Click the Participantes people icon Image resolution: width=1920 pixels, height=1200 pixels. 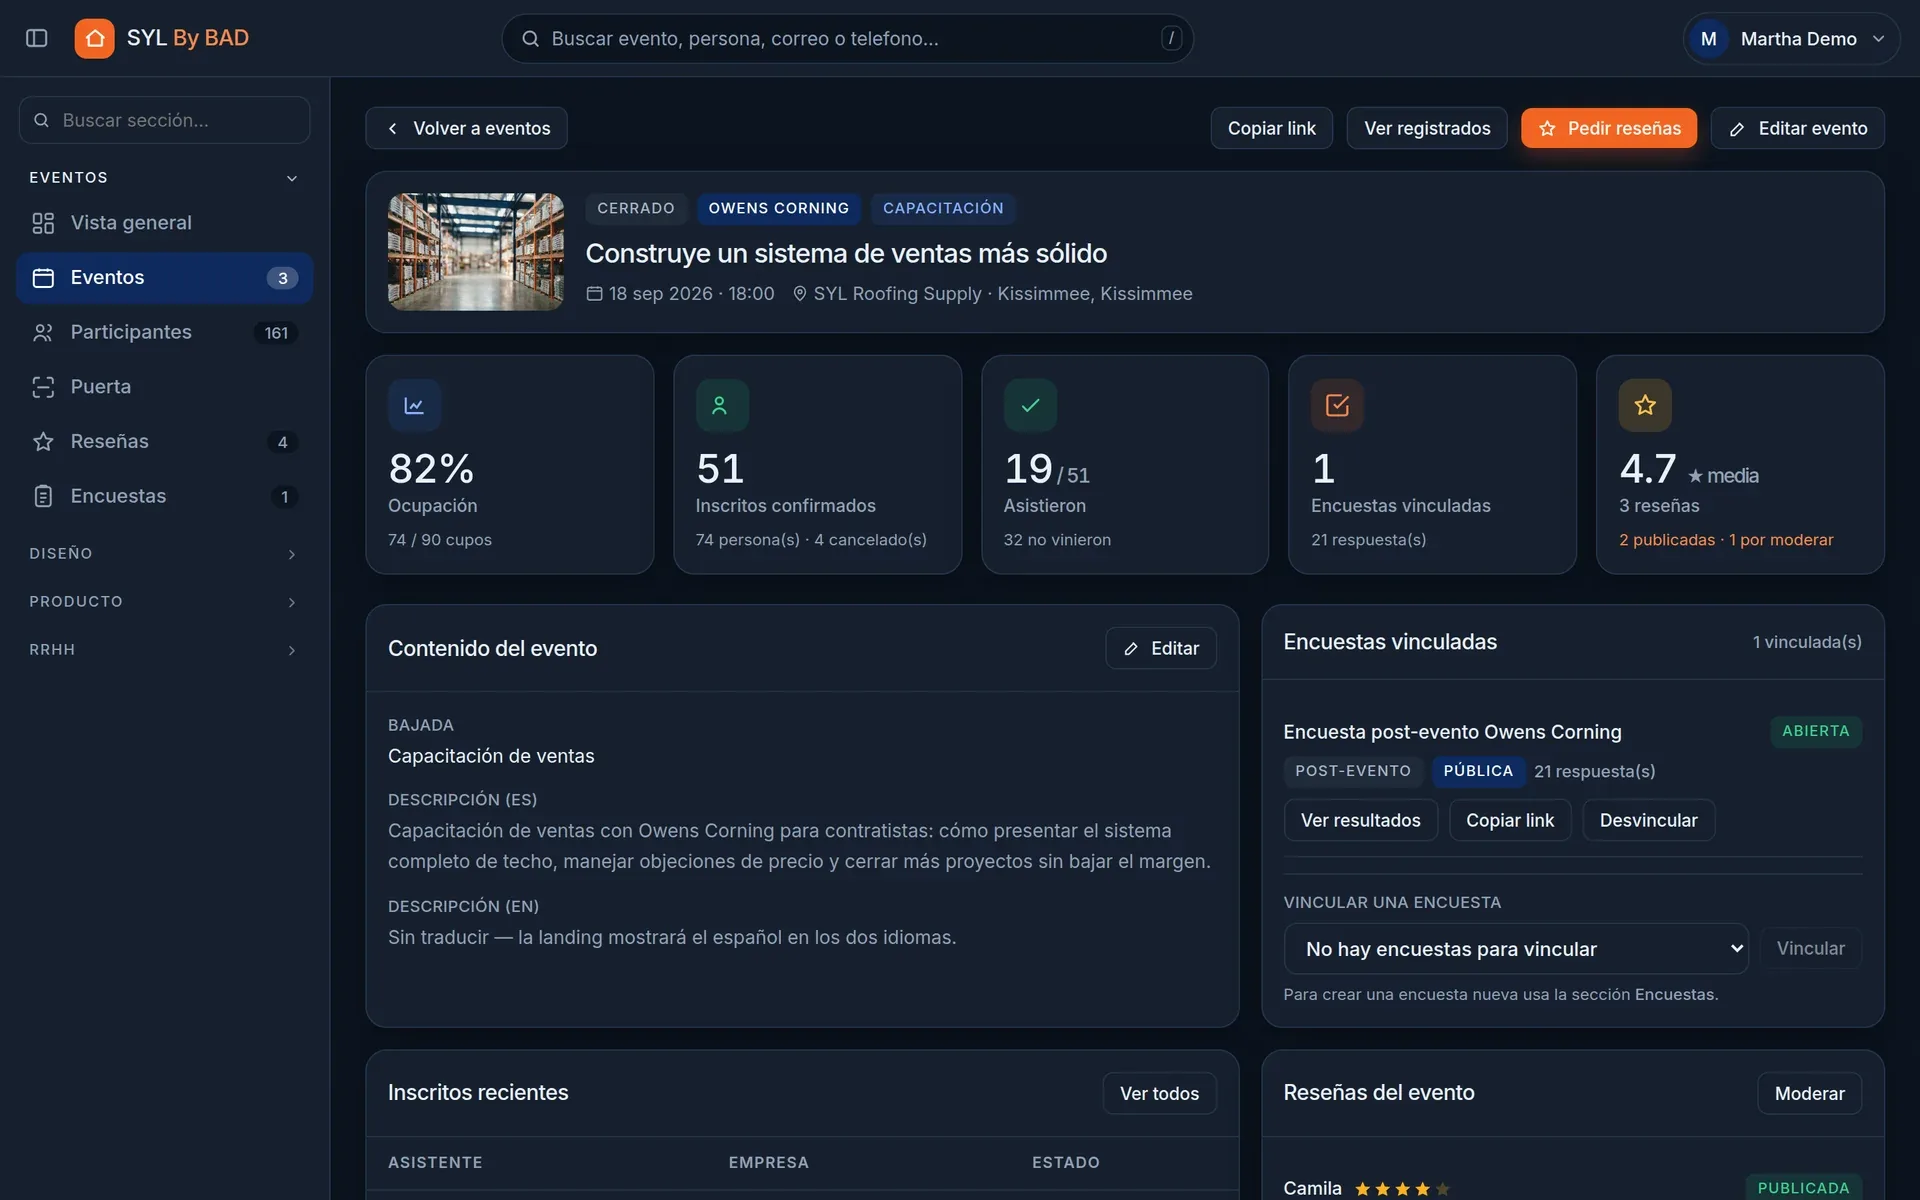click(x=43, y=332)
